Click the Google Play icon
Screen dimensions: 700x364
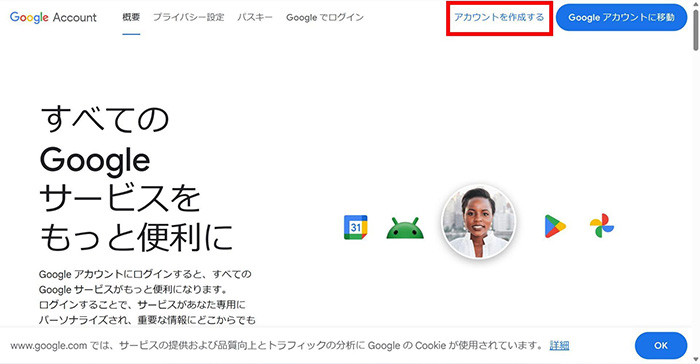pos(555,226)
